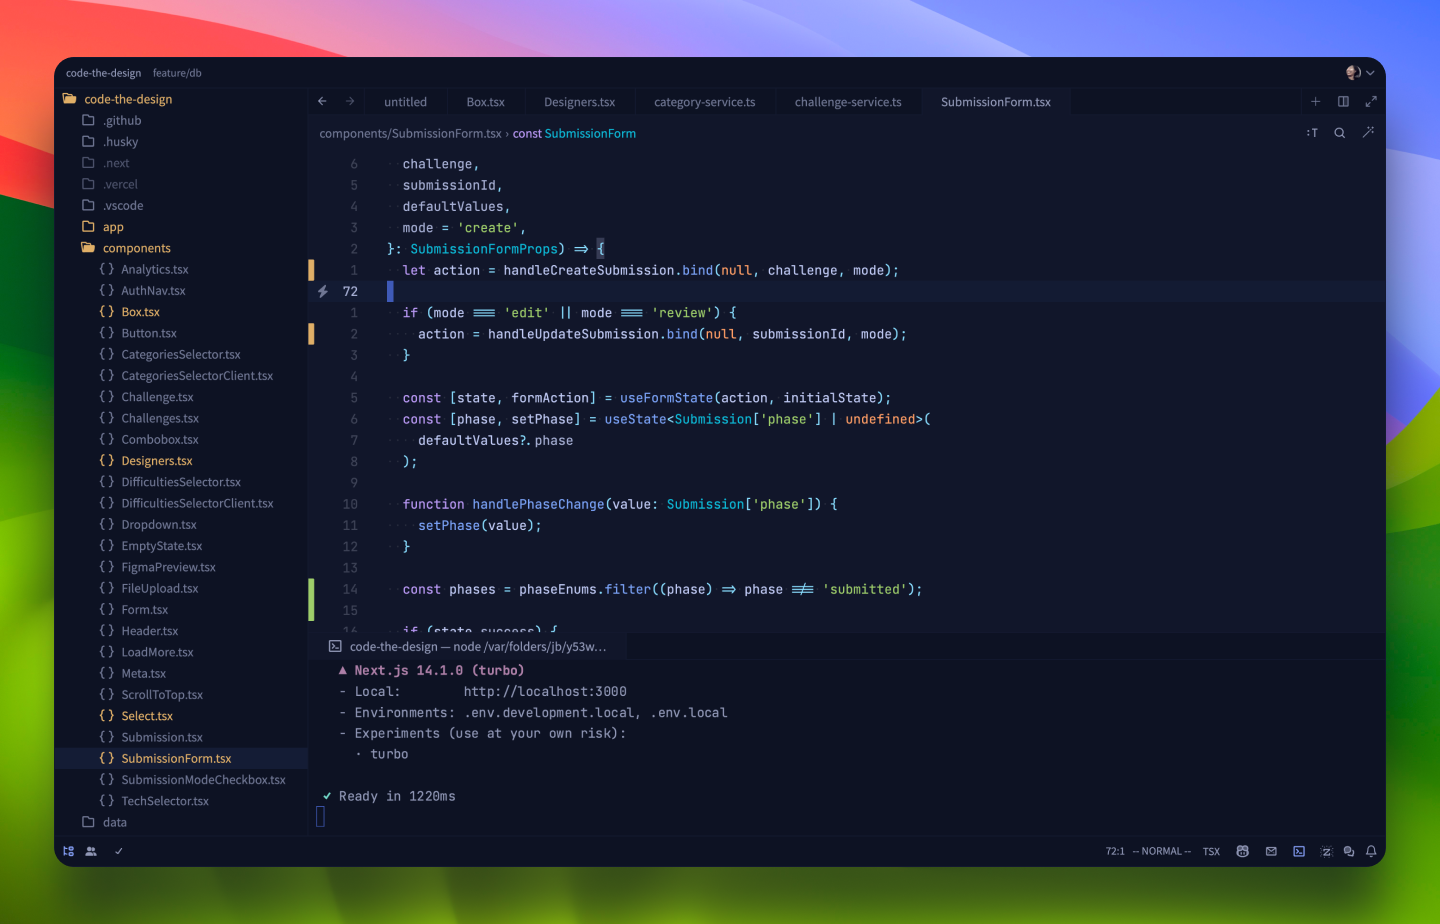Collapse the code-the-design root folder

click(181, 99)
